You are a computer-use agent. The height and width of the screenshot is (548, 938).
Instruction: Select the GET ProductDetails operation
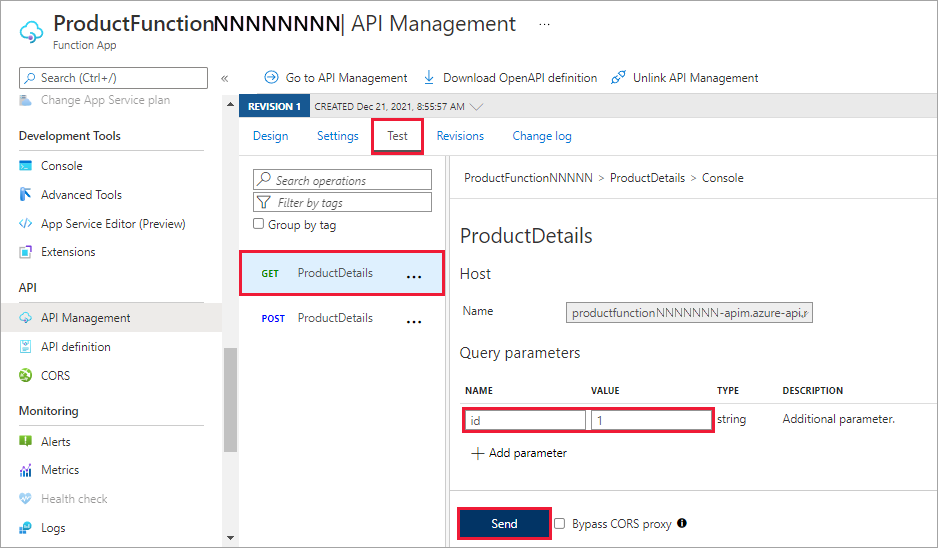pyautogui.click(x=342, y=273)
